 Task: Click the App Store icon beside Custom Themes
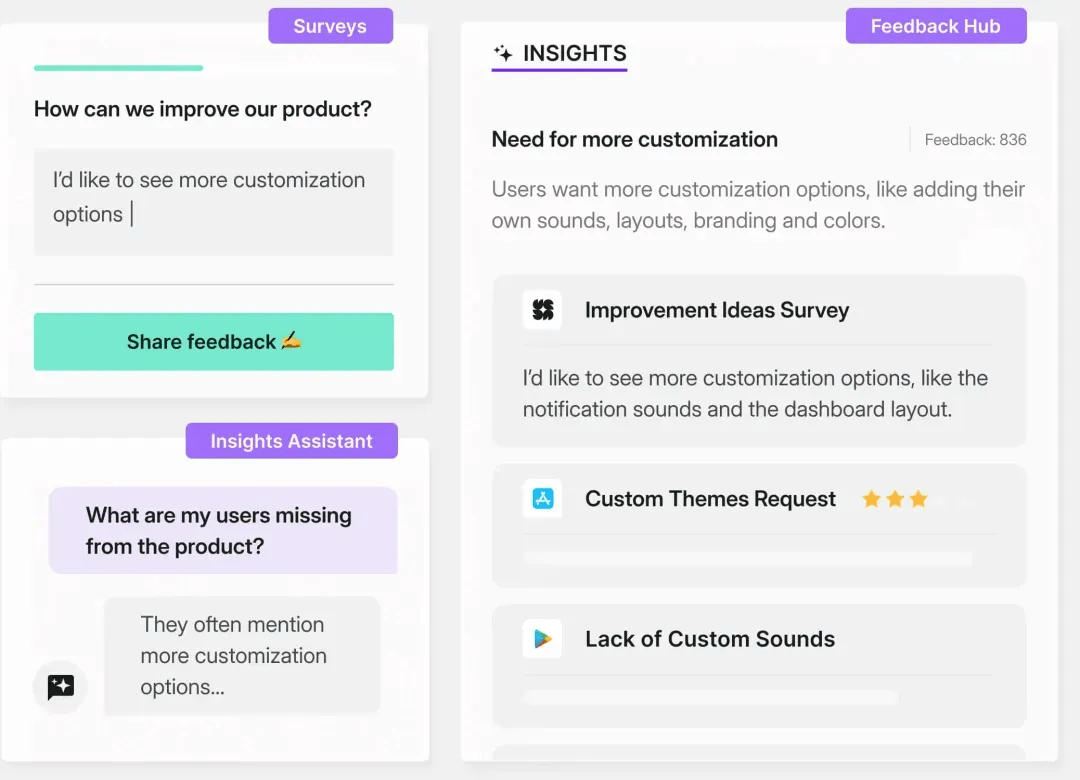coord(542,498)
